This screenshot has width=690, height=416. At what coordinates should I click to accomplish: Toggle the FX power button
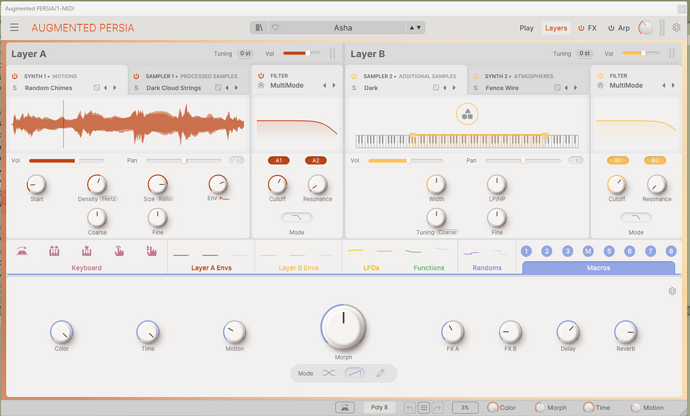tap(581, 28)
